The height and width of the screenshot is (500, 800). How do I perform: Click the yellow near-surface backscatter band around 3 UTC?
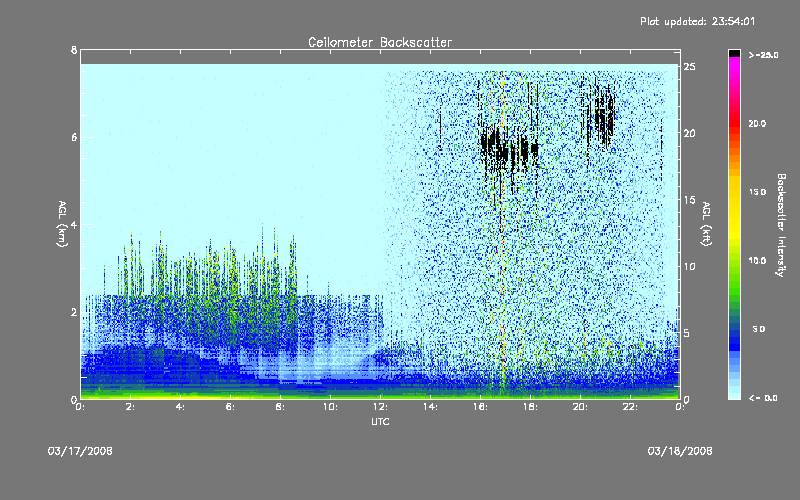click(x=153, y=395)
